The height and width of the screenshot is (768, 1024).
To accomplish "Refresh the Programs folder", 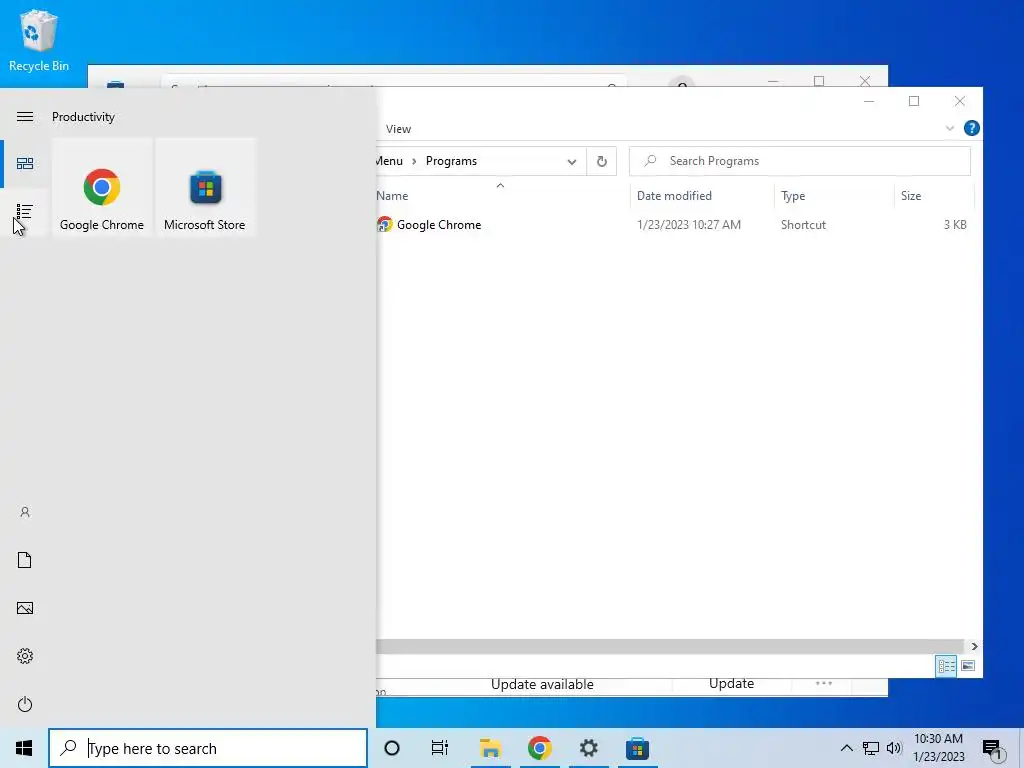I will 601,161.
